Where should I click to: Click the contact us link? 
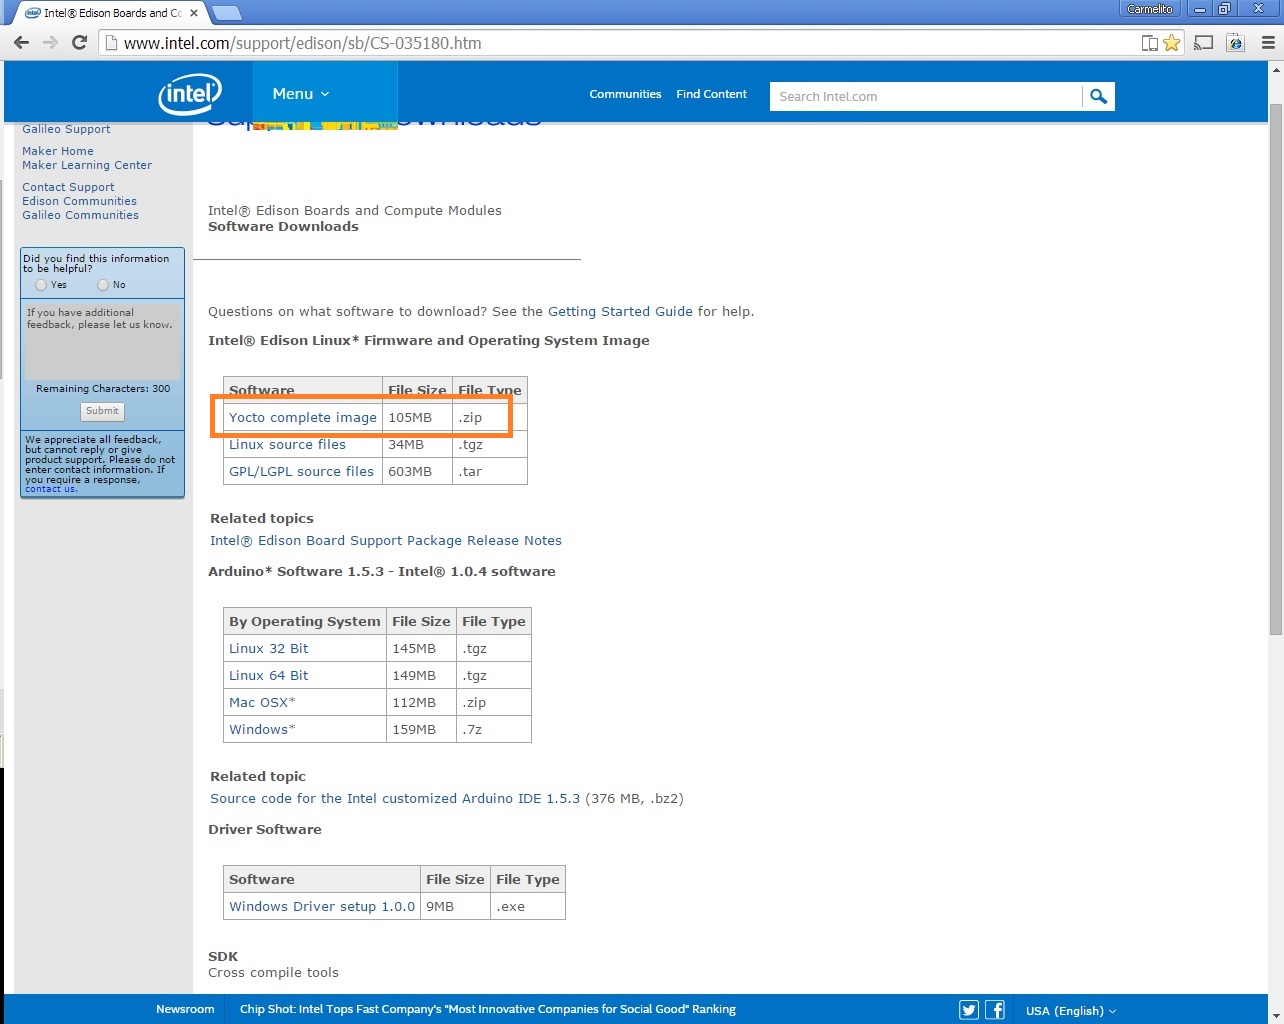point(51,489)
